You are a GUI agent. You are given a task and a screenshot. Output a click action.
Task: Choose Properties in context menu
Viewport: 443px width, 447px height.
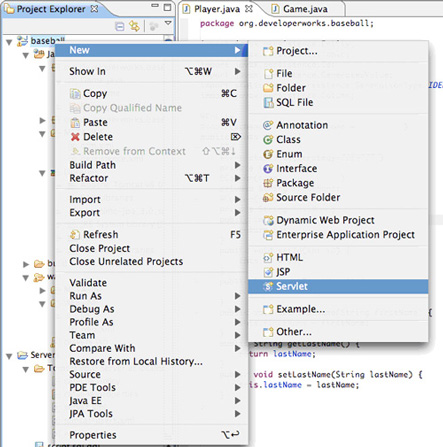pos(151,435)
